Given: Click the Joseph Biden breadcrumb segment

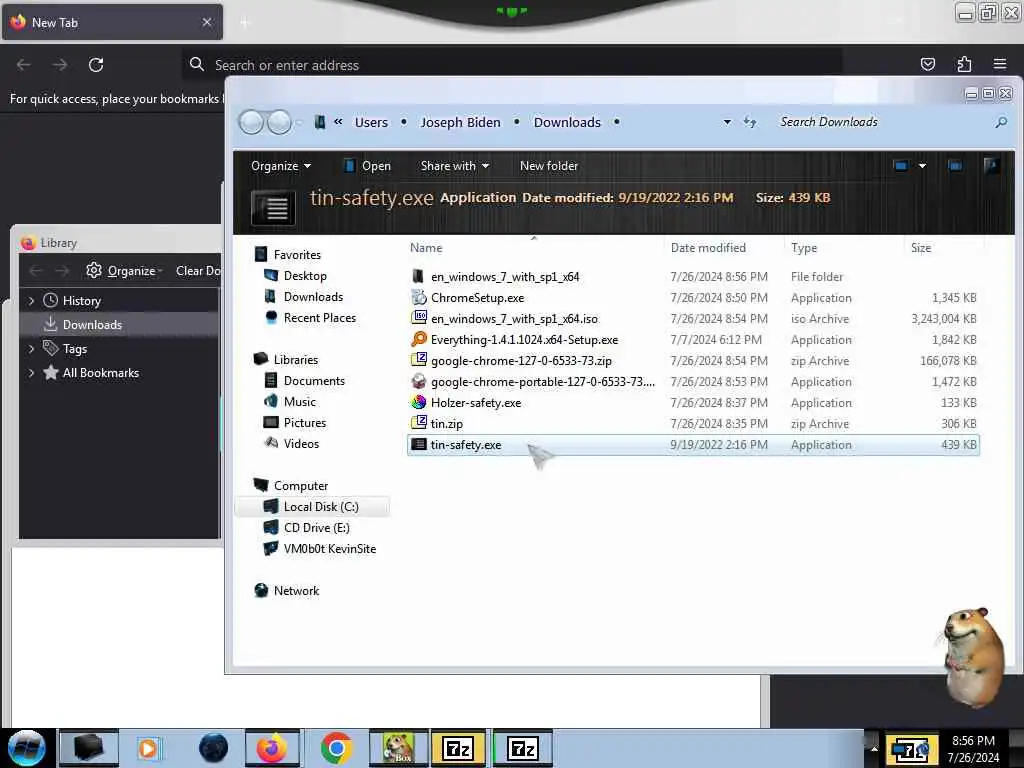Looking at the screenshot, I should (x=460, y=122).
